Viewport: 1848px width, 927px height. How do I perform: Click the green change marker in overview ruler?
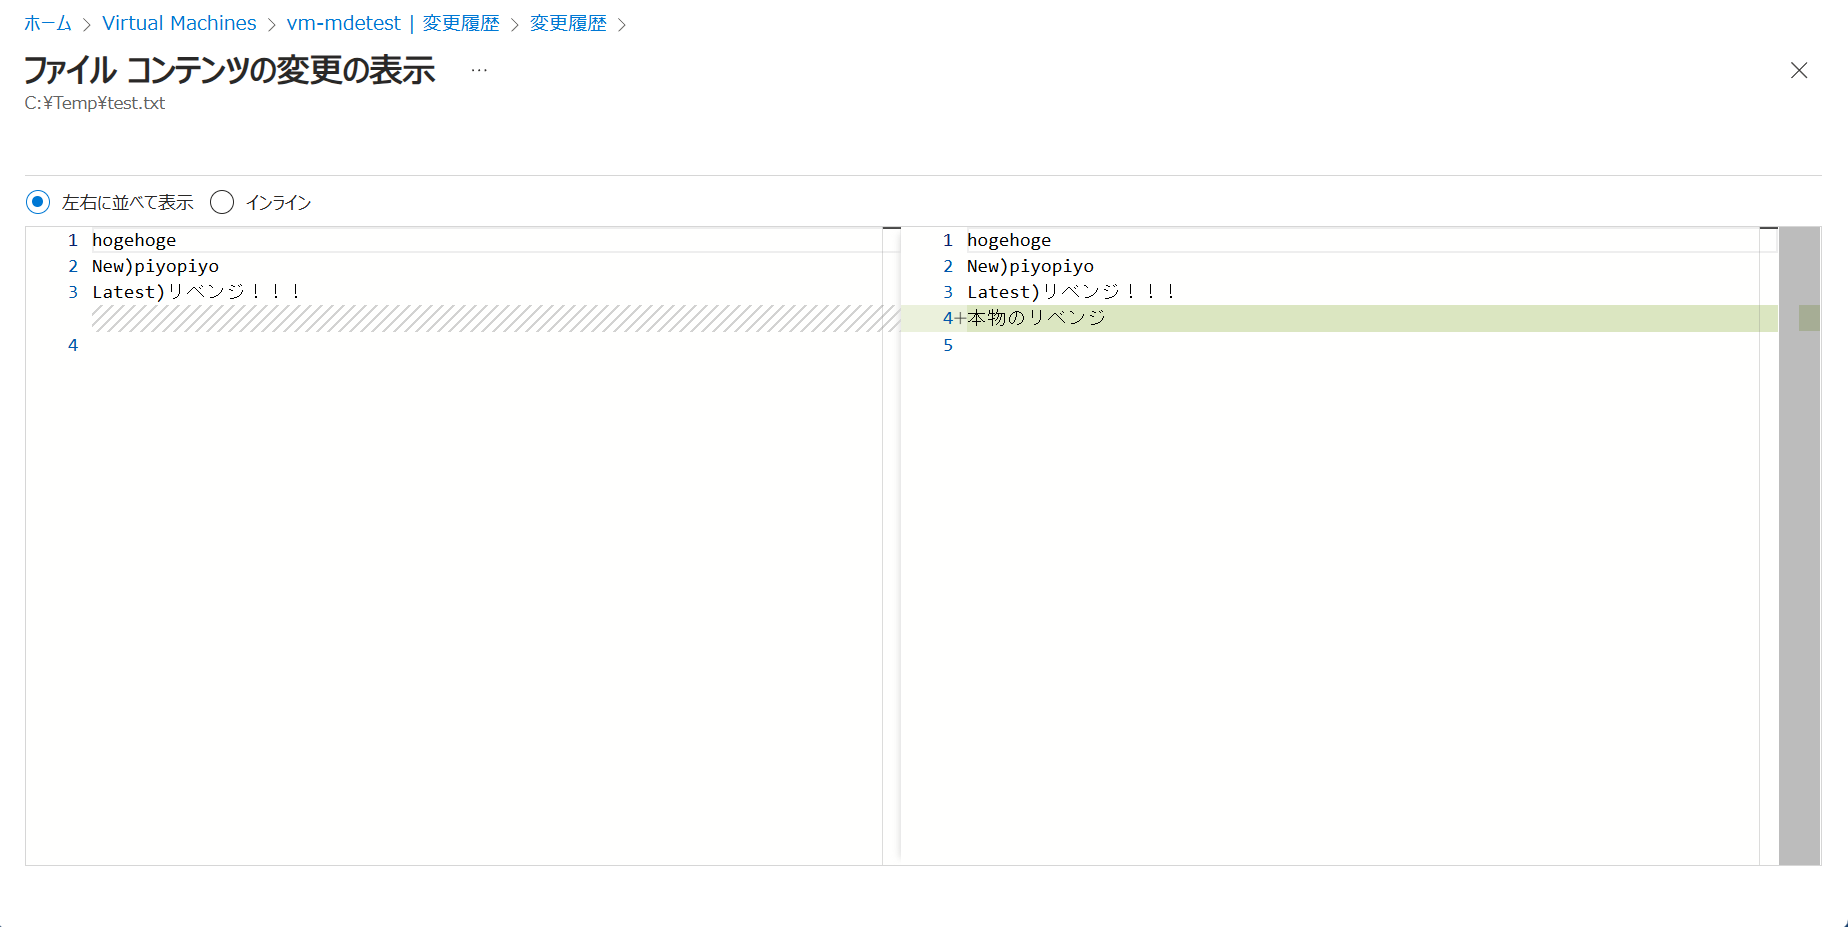coord(1808,318)
